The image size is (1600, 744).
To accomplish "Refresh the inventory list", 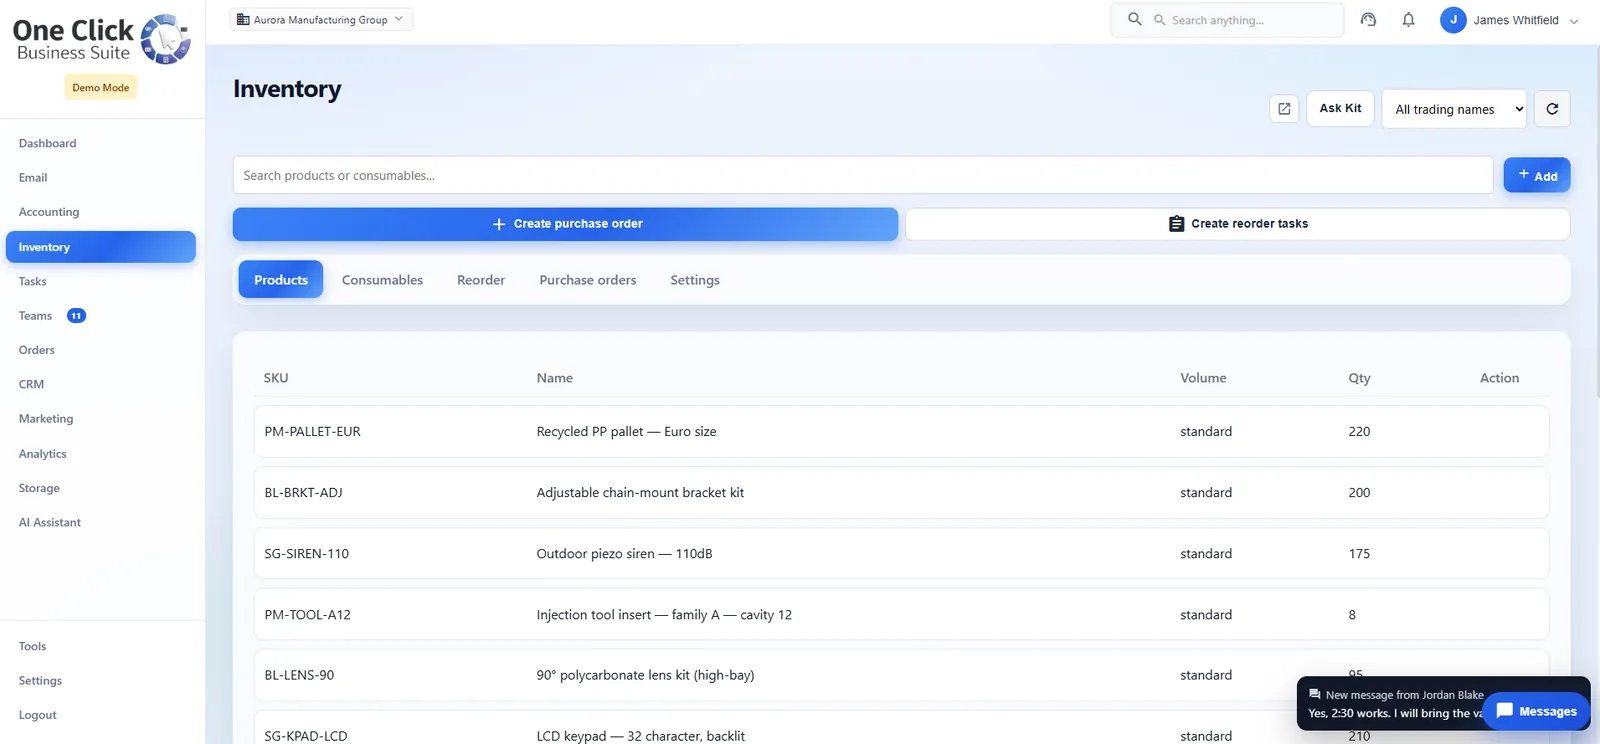I will click(1552, 109).
